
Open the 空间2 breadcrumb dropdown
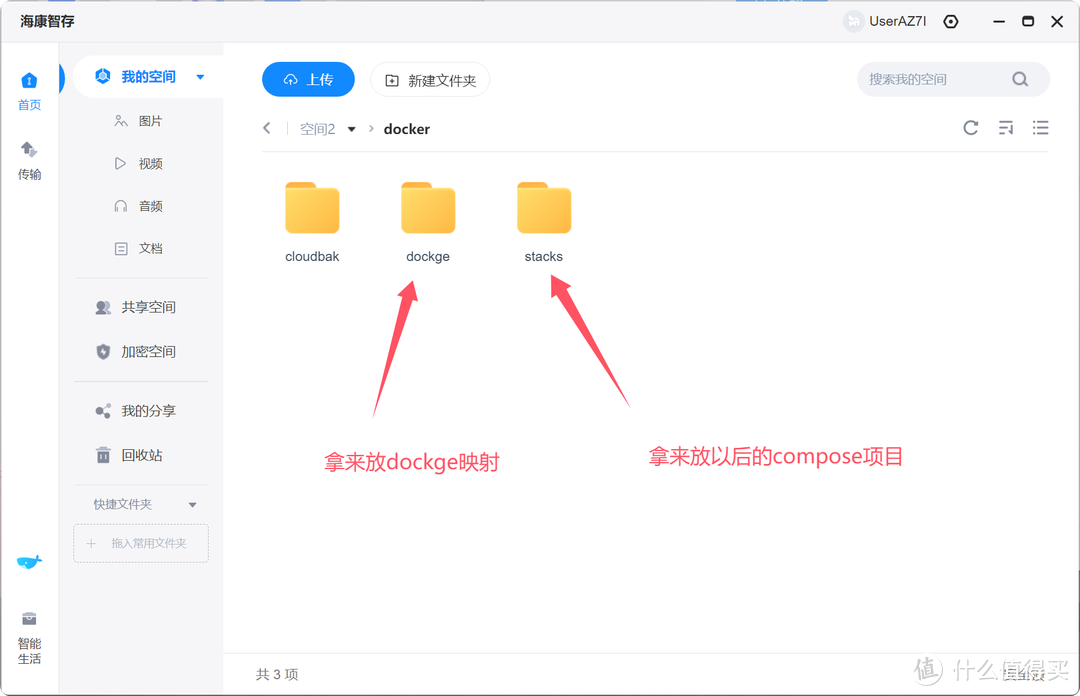click(351, 128)
